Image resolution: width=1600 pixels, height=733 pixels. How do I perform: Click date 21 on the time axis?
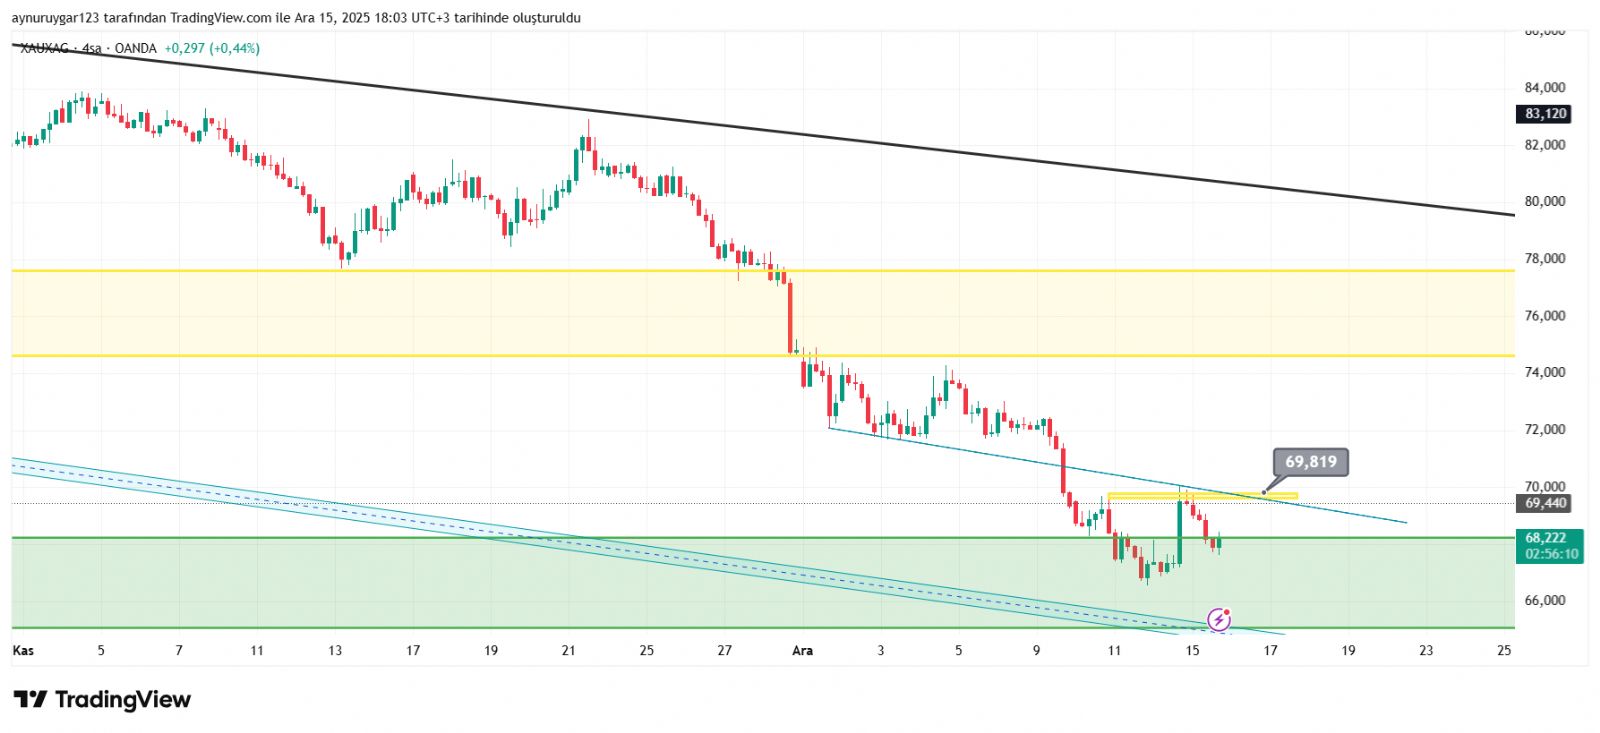point(568,651)
